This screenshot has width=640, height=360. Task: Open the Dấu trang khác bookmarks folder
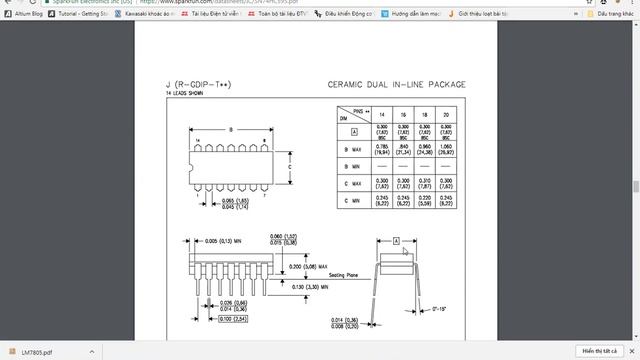(610, 14)
